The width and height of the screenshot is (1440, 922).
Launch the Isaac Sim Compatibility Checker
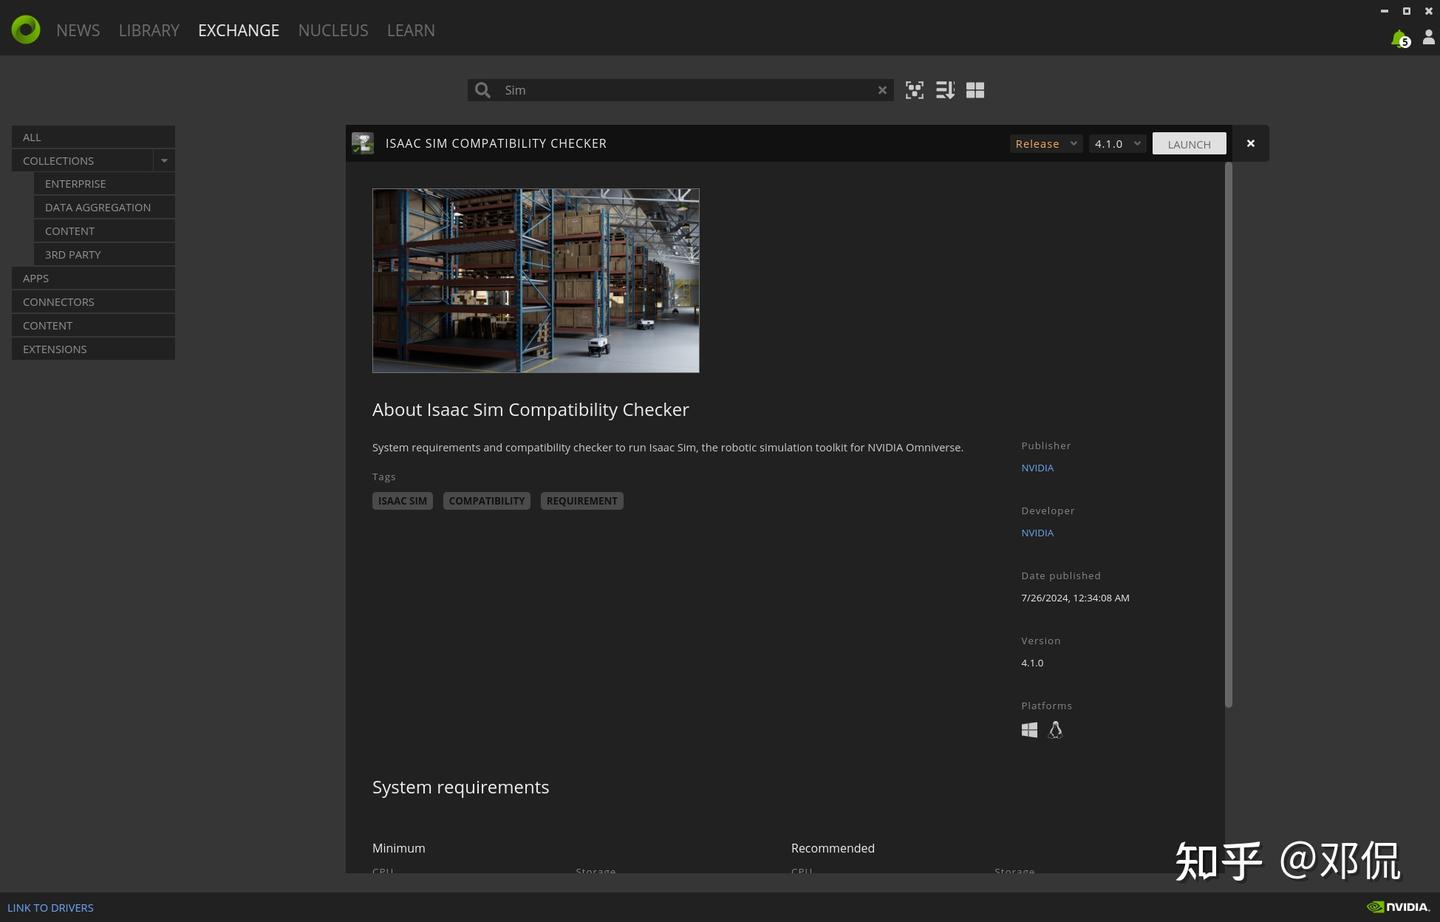(1189, 144)
